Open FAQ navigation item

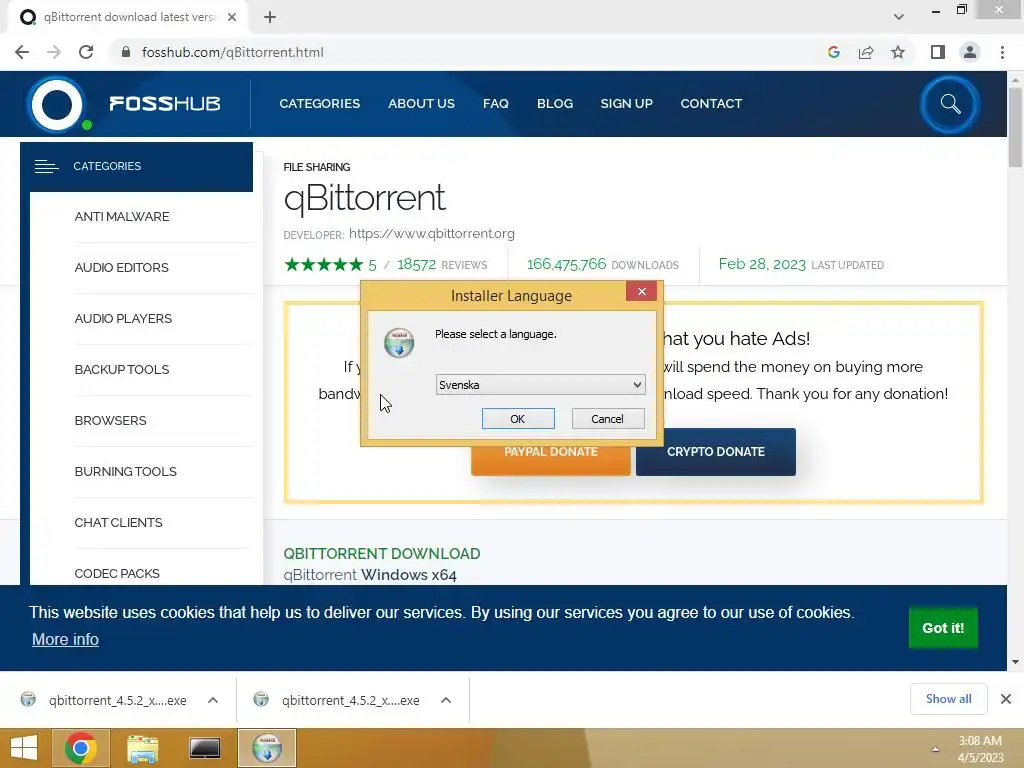coord(496,104)
